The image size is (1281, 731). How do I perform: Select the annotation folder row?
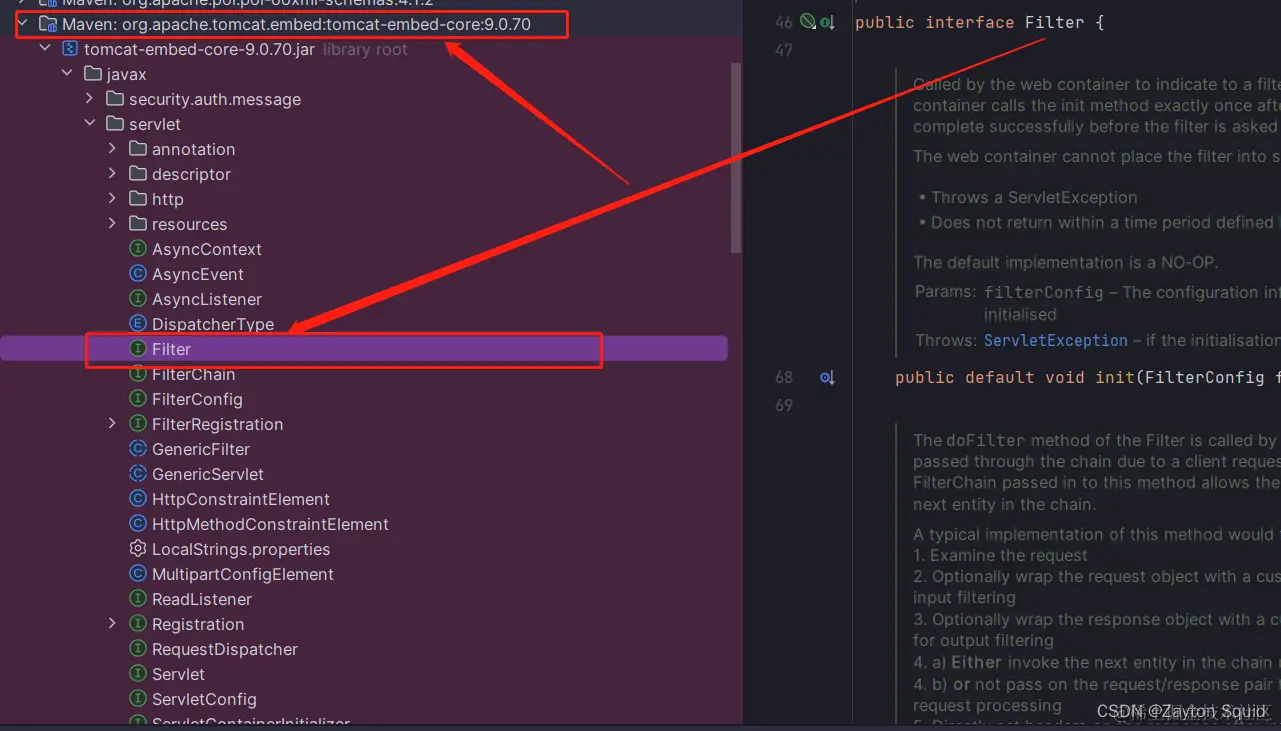tap(364, 149)
